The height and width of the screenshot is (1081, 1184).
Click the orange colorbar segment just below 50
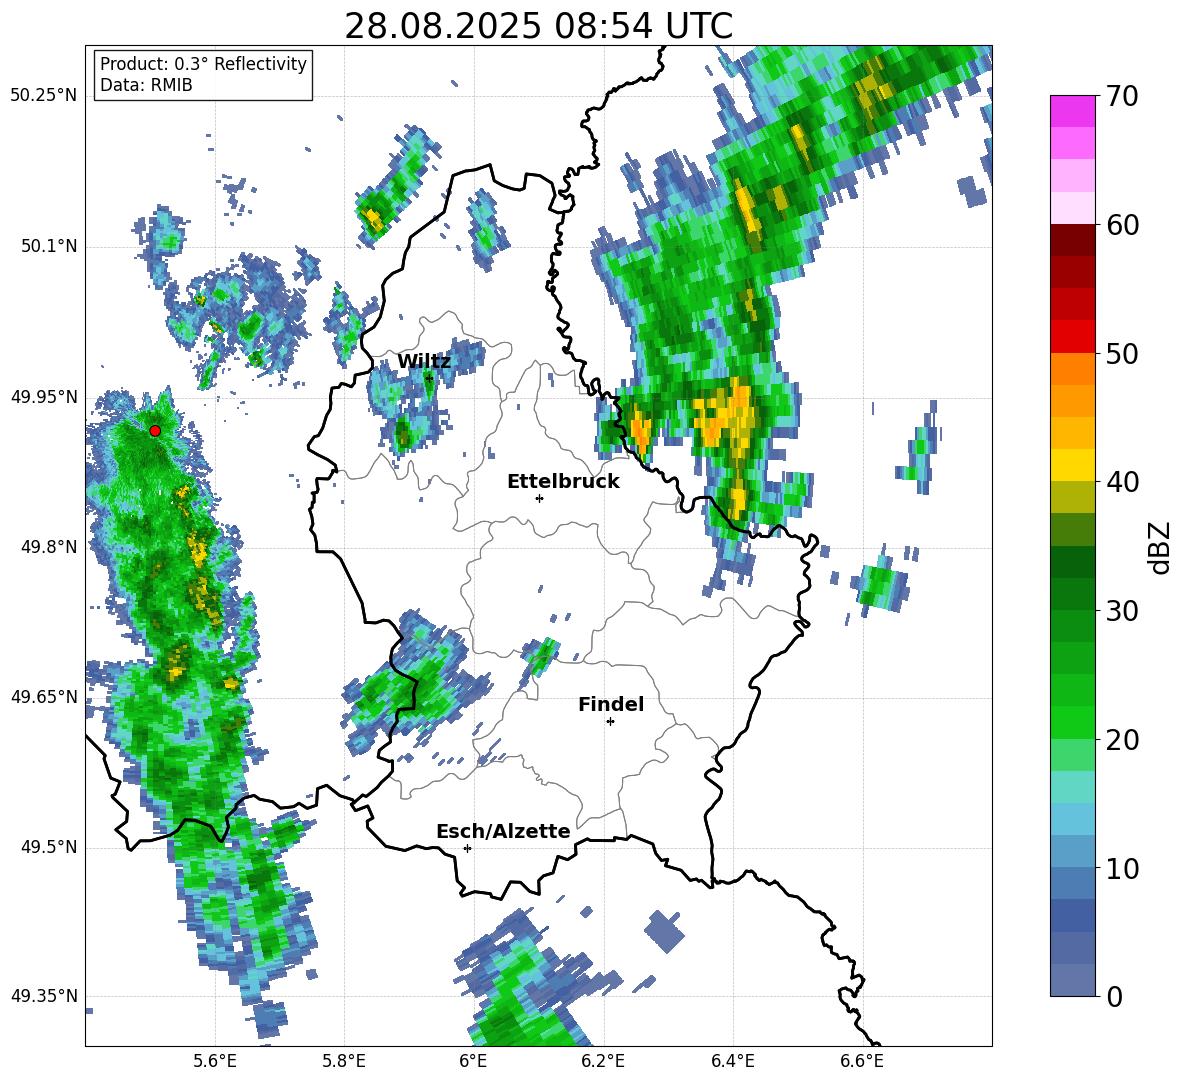pos(1072,369)
